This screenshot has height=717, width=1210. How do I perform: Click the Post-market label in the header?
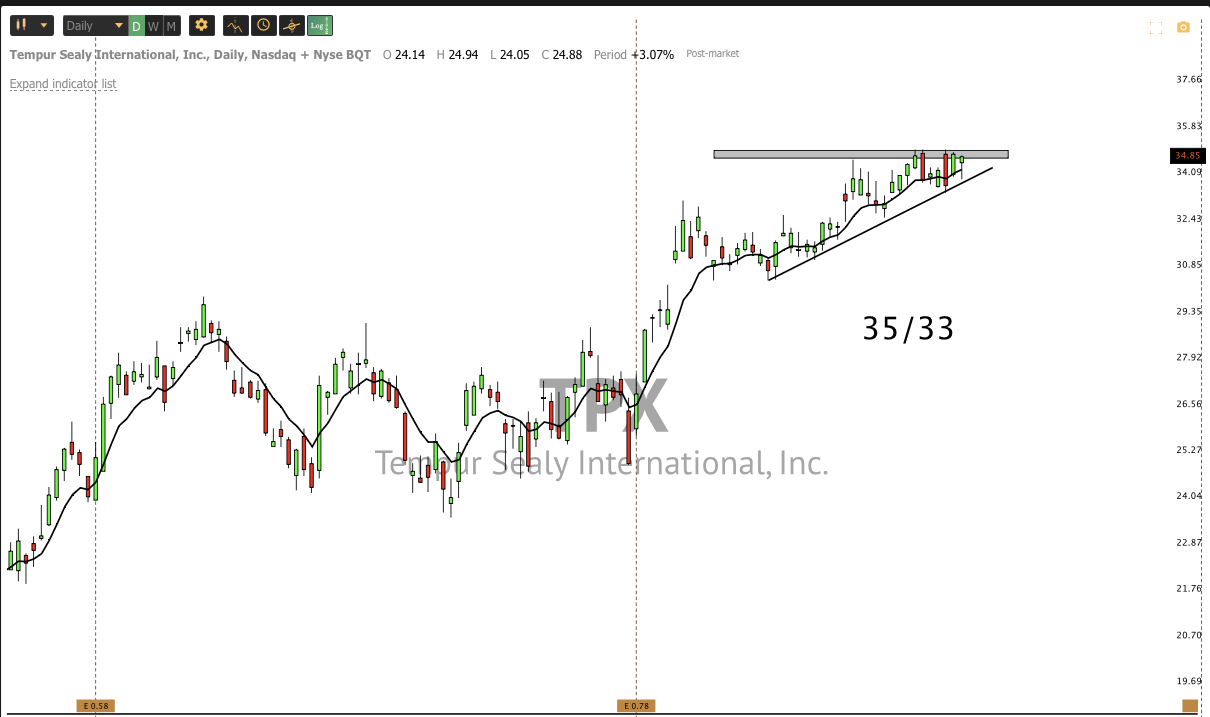711,53
